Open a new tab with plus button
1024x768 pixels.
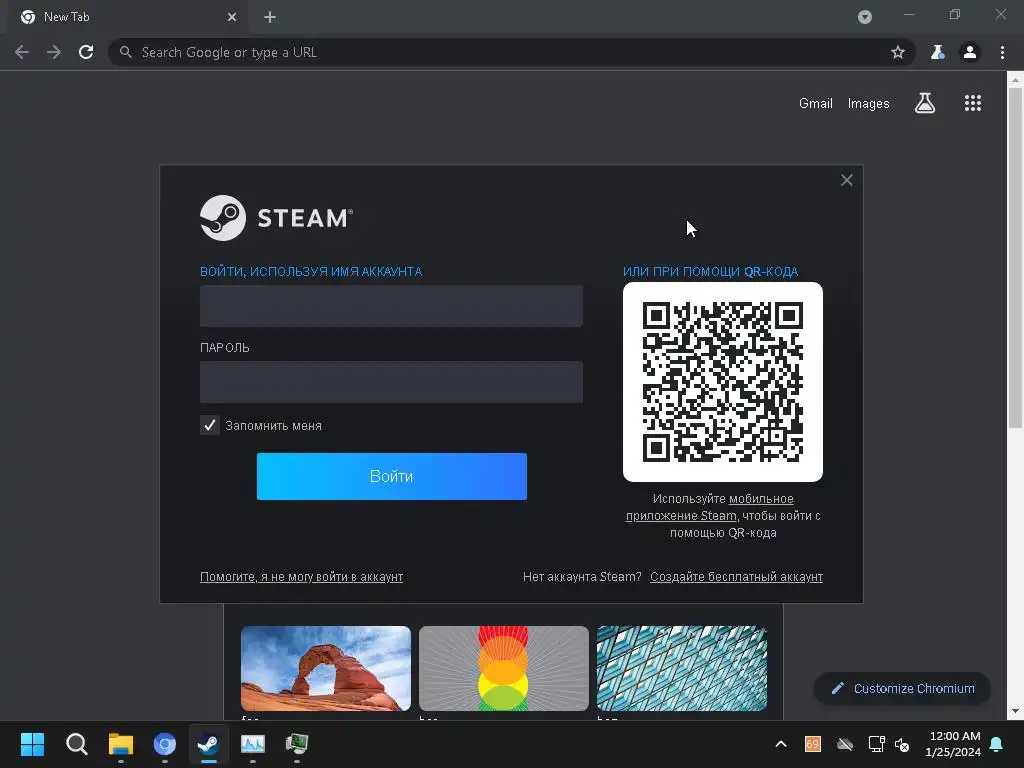click(270, 17)
